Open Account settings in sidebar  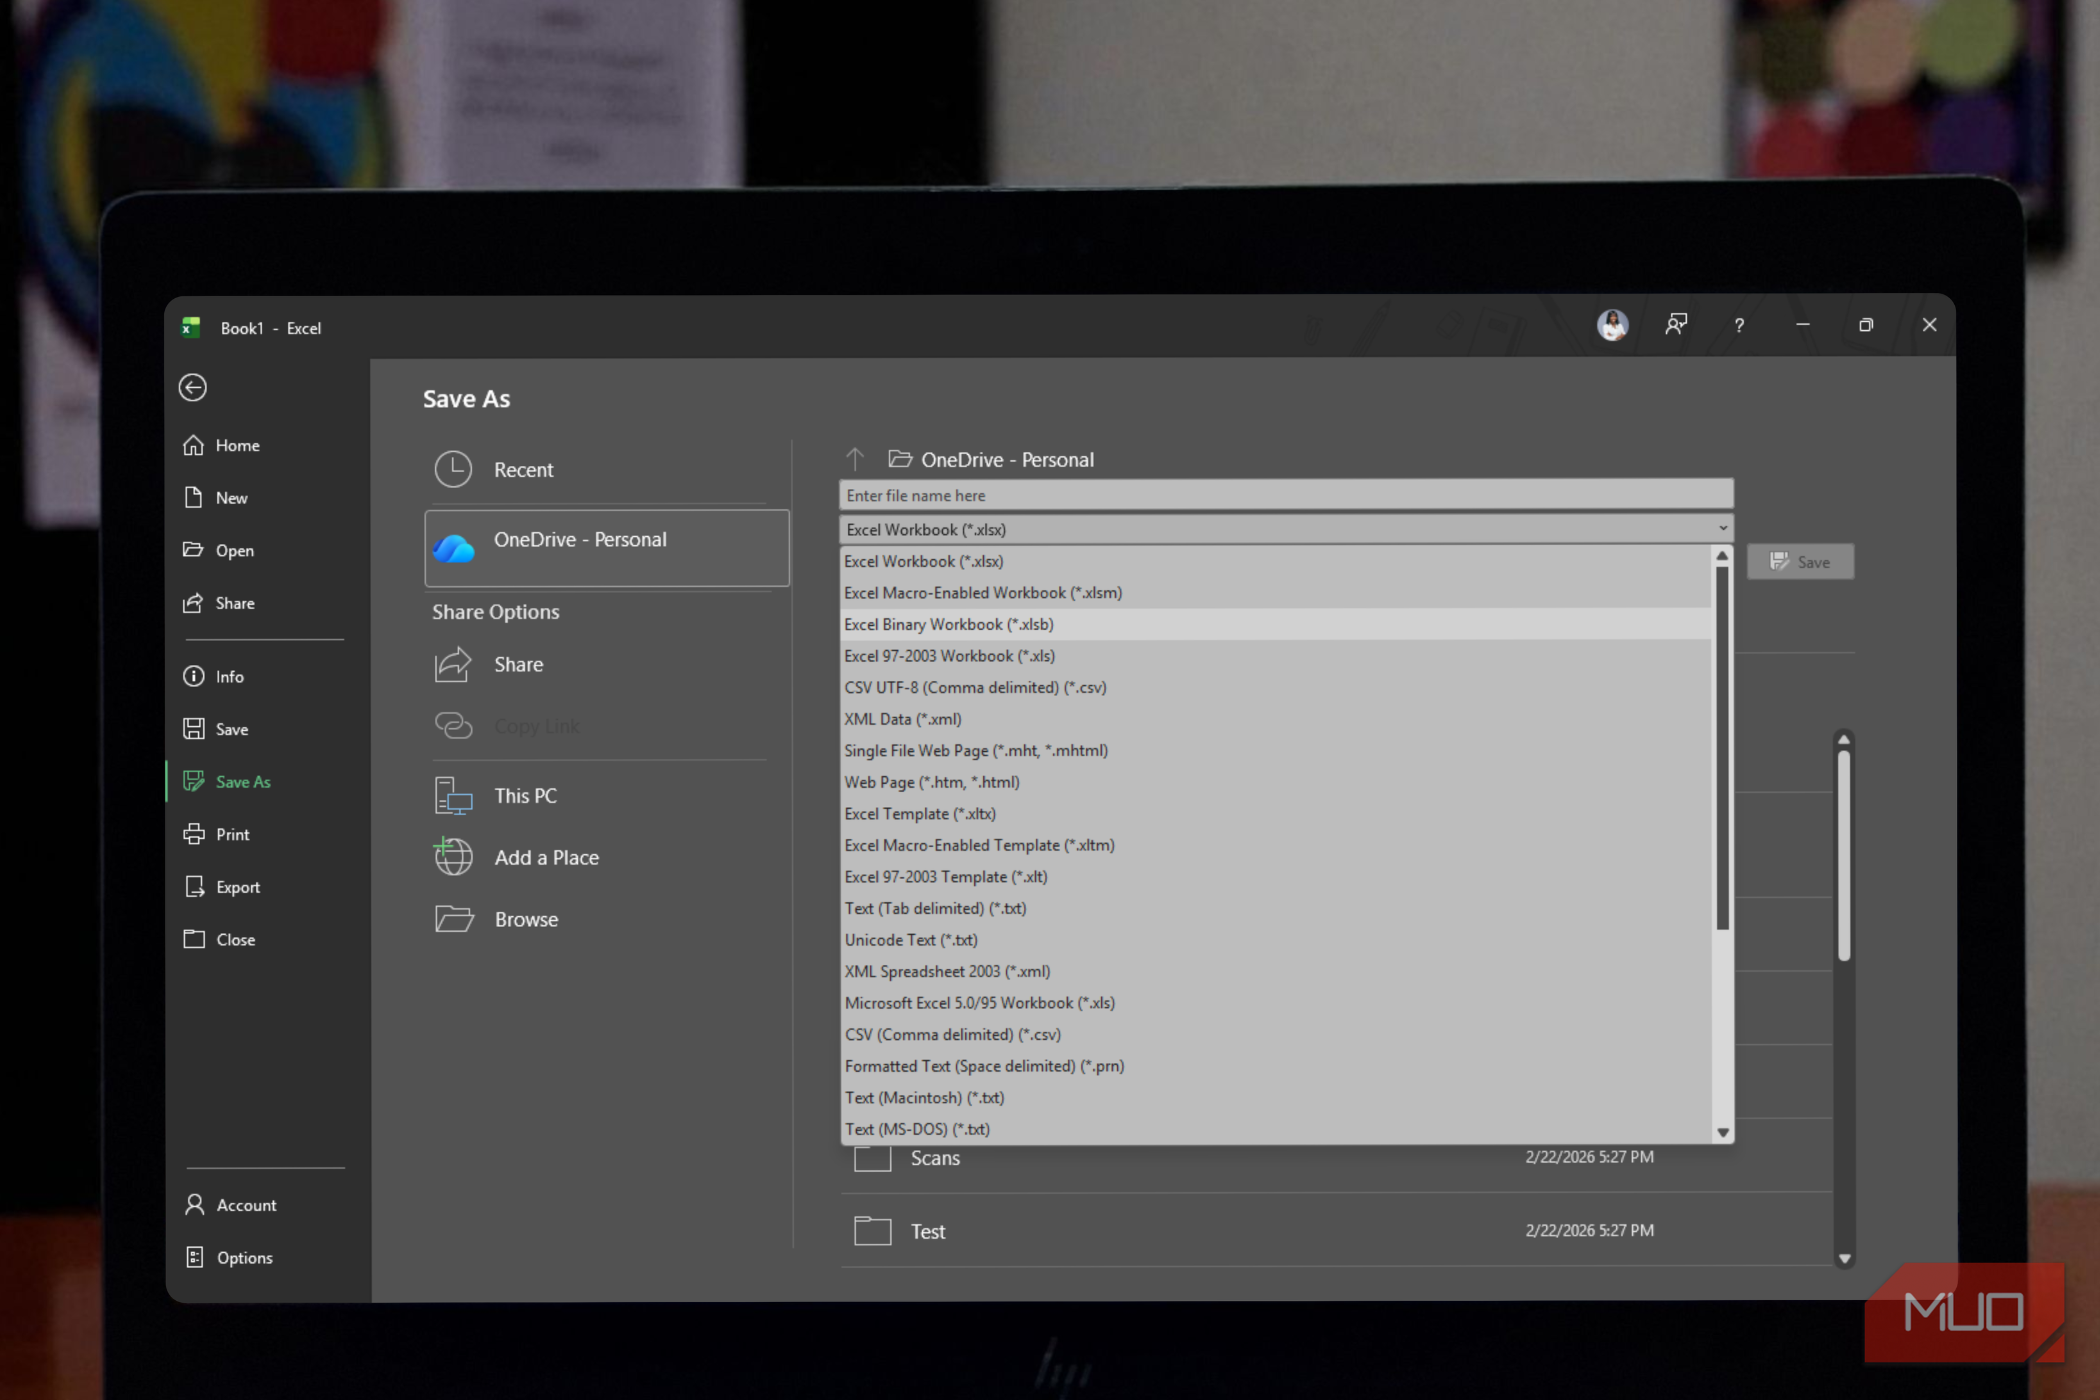click(246, 1205)
